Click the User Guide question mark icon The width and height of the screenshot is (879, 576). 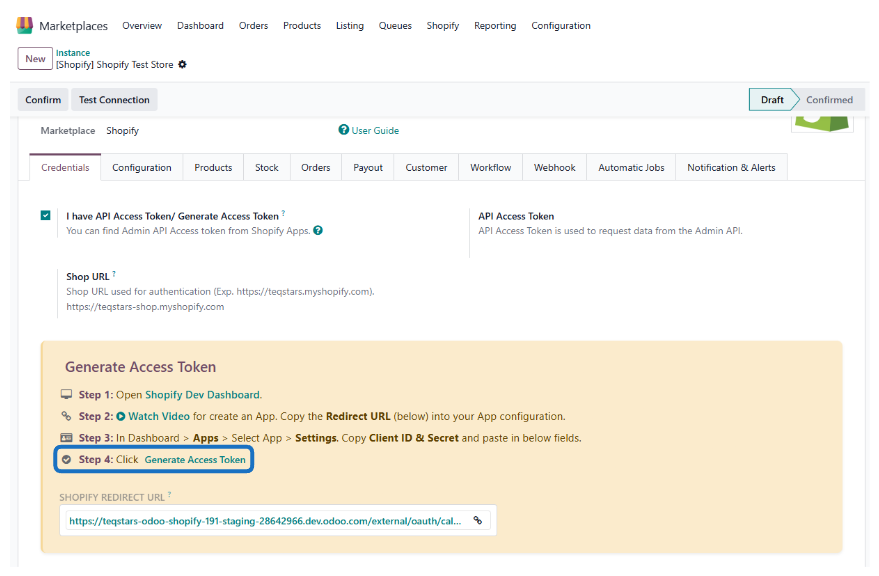click(x=344, y=130)
